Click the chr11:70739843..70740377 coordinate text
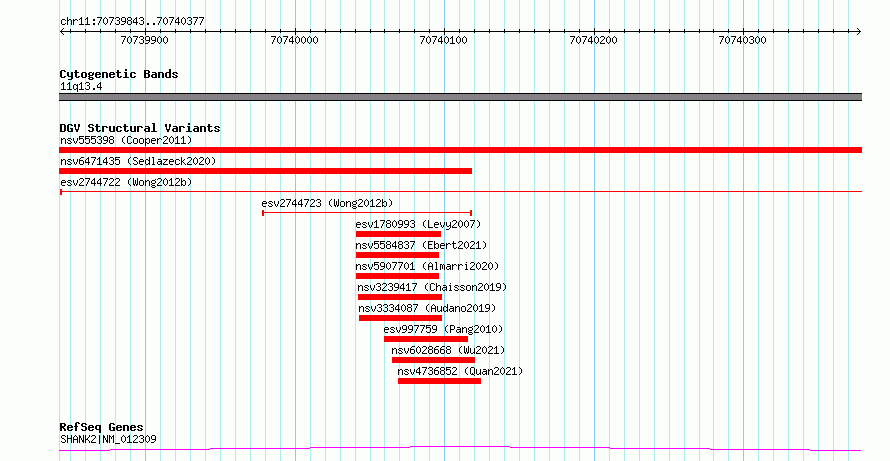Screen dimensions: 890x461 [132, 22]
